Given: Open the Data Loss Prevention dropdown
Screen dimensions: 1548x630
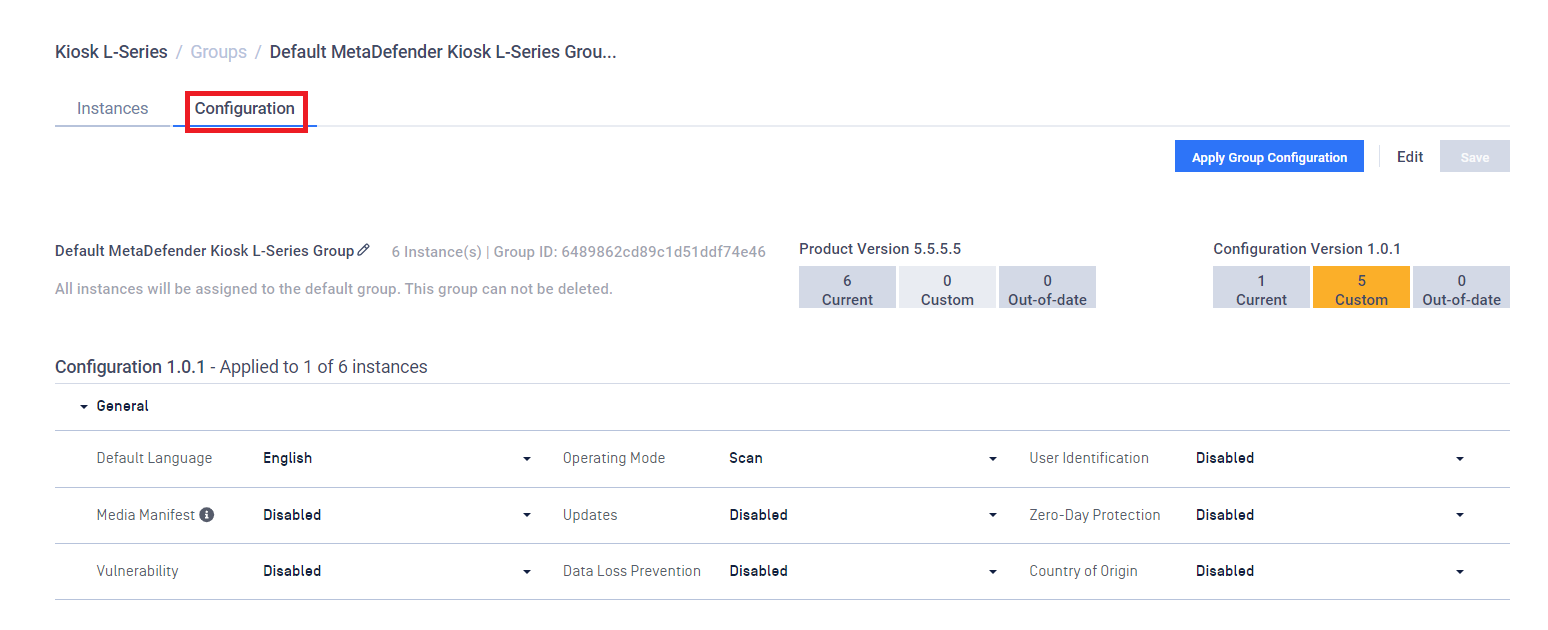Looking at the screenshot, I should click(863, 572).
